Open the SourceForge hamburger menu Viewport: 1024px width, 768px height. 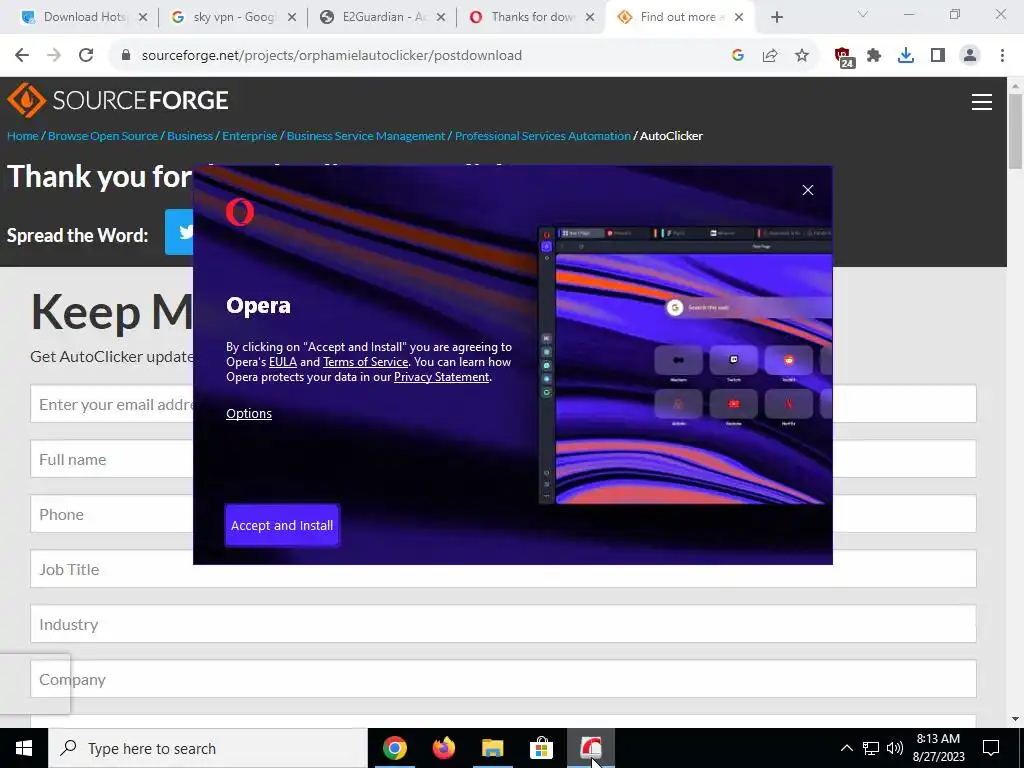coord(982,102)
